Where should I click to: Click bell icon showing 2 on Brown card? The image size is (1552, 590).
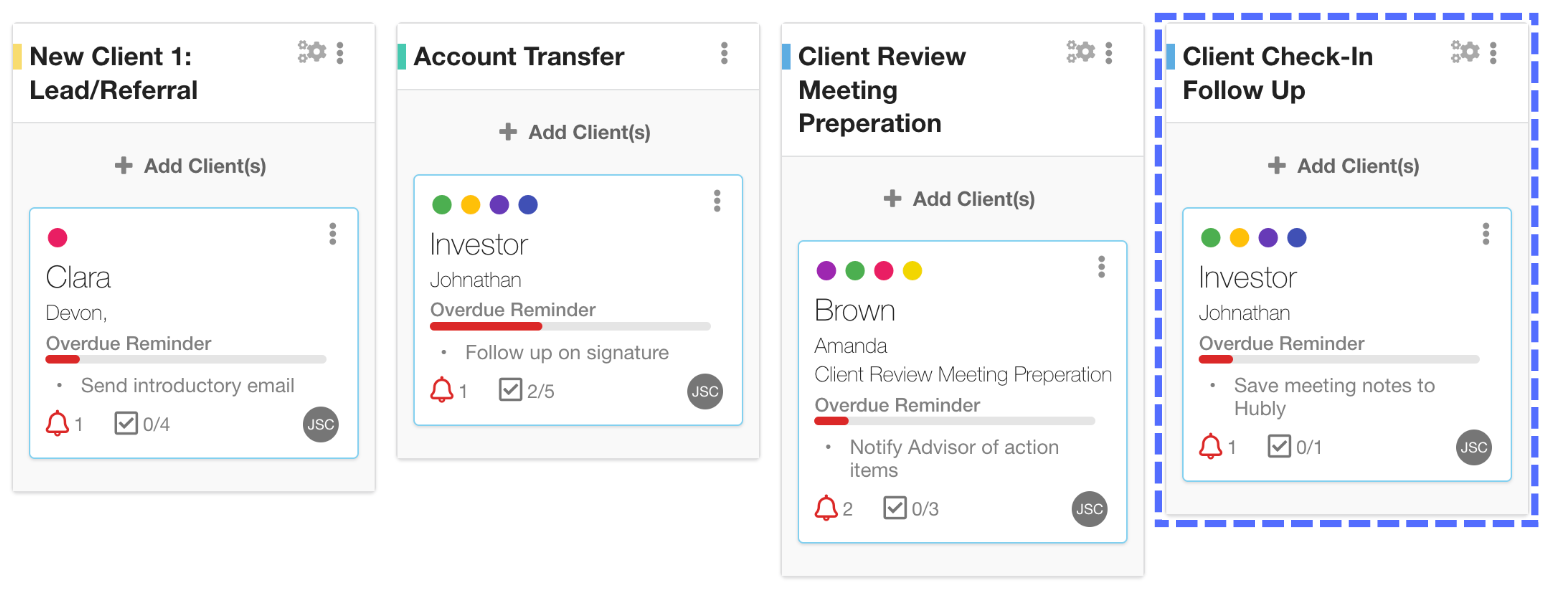[x=826, y=508]
